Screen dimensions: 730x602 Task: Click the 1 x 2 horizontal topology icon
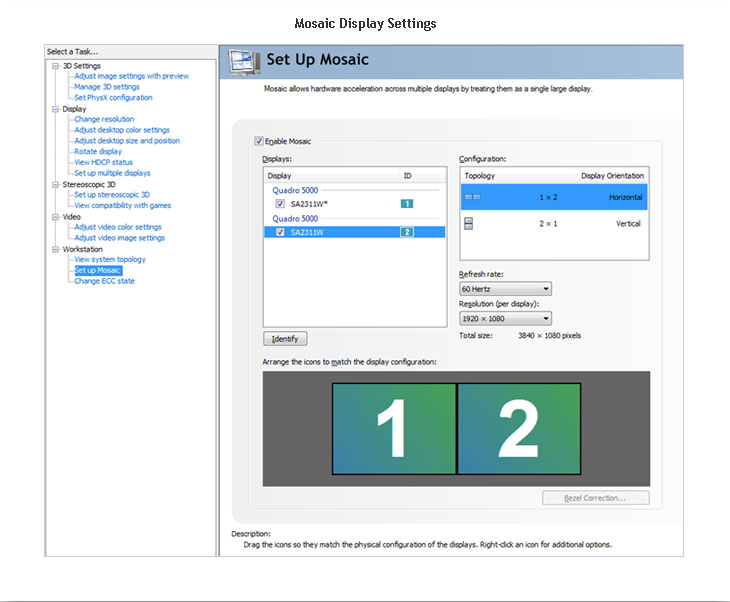tap(472, 197)
